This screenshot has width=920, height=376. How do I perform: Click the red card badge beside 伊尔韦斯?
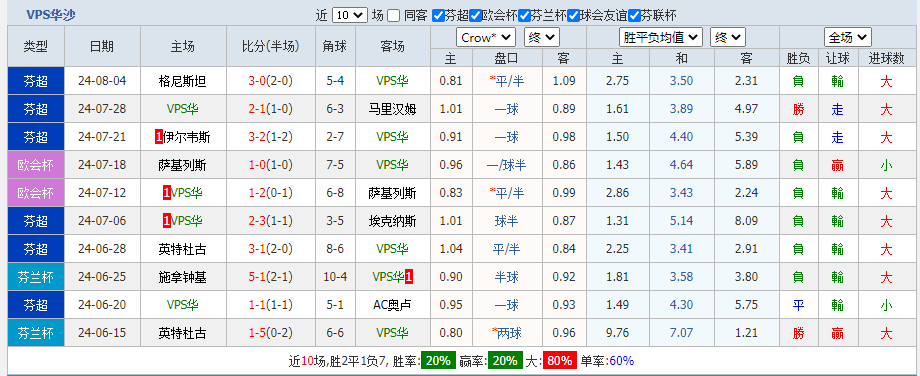point(158,137)
